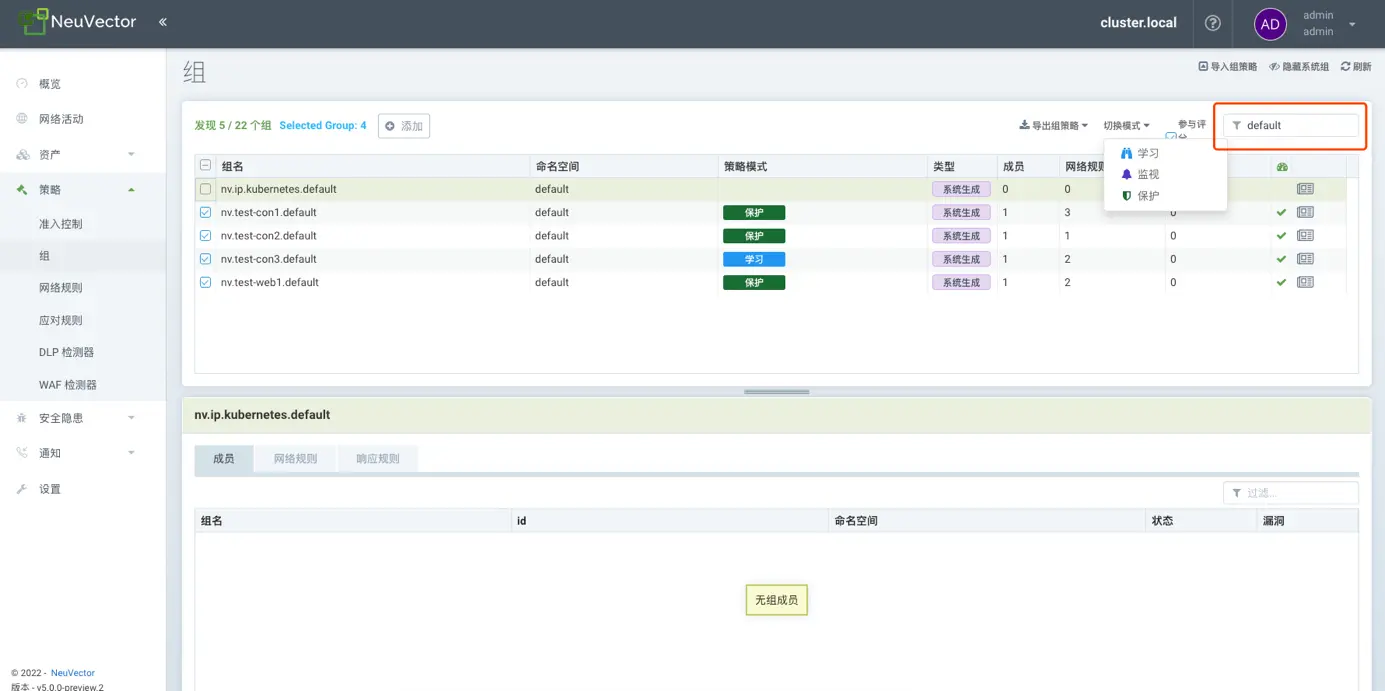
Task: Click detail card icon for nv.test-web1.default row
Action: [x=1305, y=282]
